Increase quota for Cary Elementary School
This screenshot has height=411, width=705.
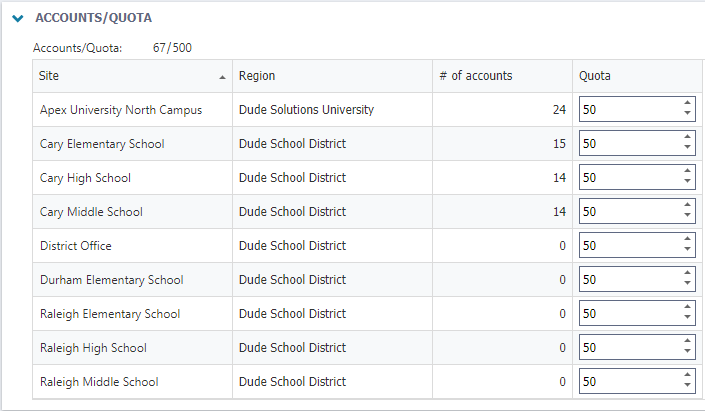[x=687, y=138]
